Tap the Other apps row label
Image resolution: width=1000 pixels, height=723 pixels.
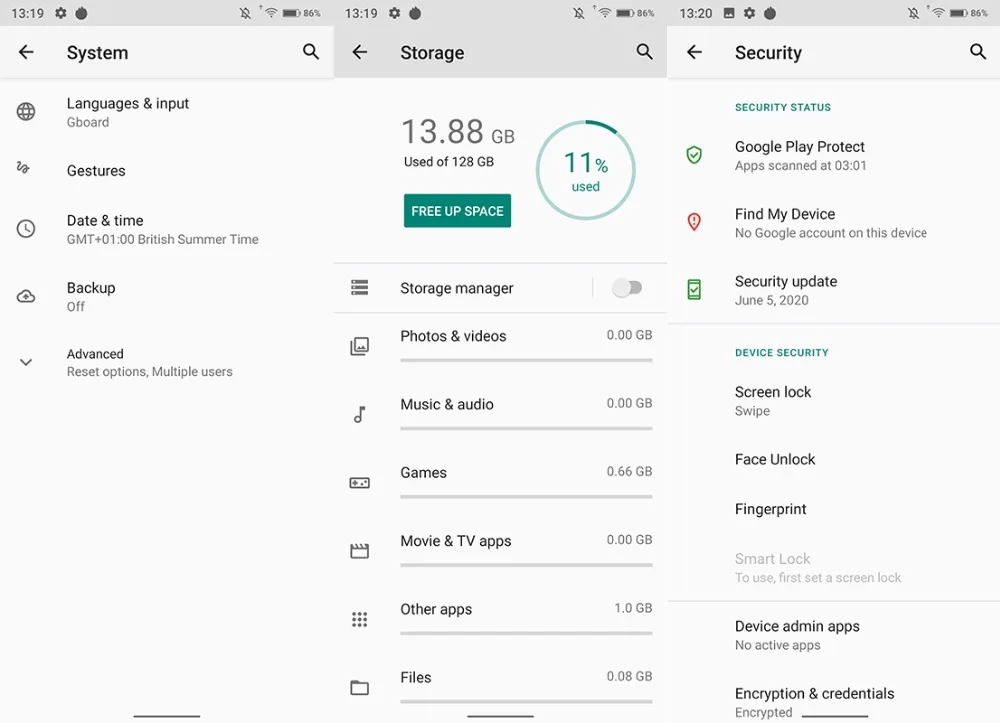(436, 609)
